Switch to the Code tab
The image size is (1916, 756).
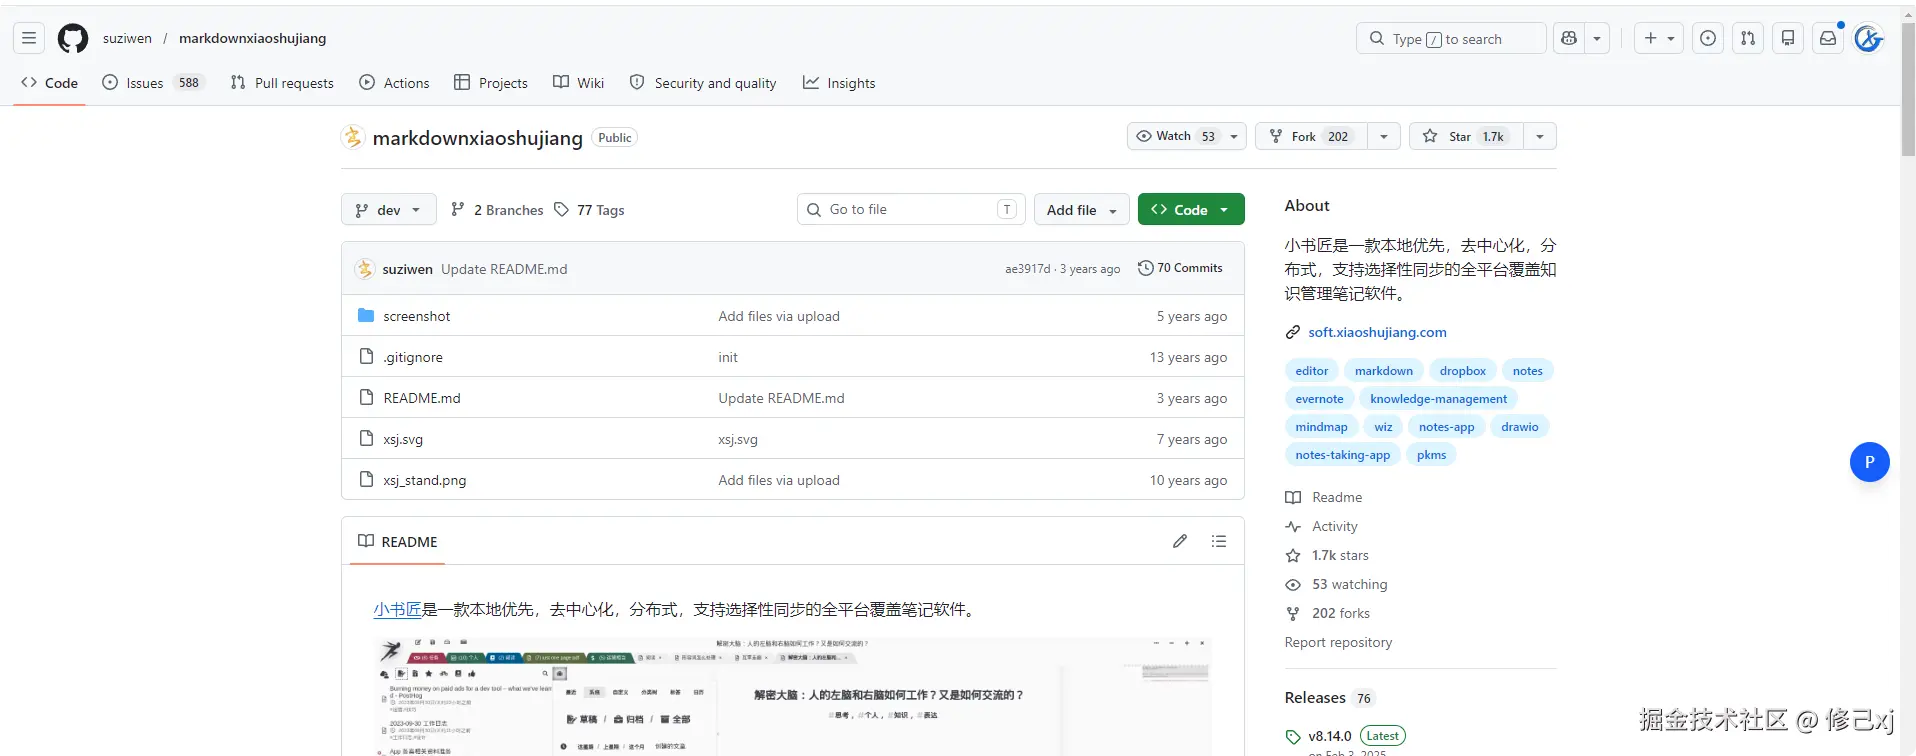click(x=49, y=83)
